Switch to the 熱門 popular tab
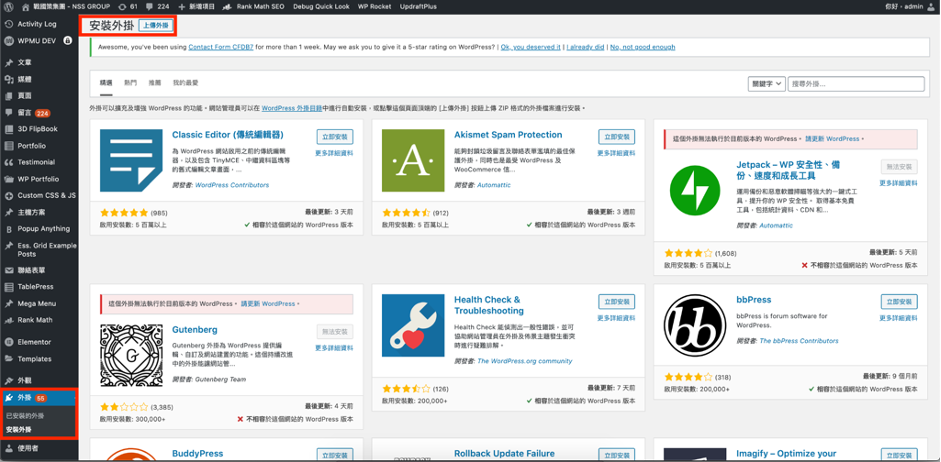This screenshot has width=941, height=462. click(130, 83)
